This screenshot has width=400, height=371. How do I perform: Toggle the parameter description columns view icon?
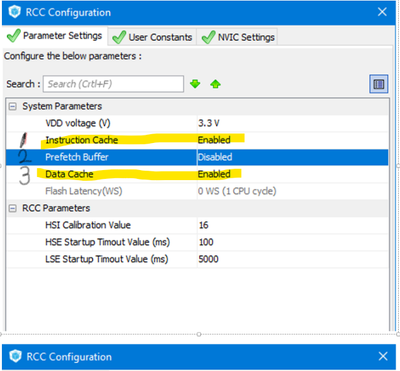[379, 84]
